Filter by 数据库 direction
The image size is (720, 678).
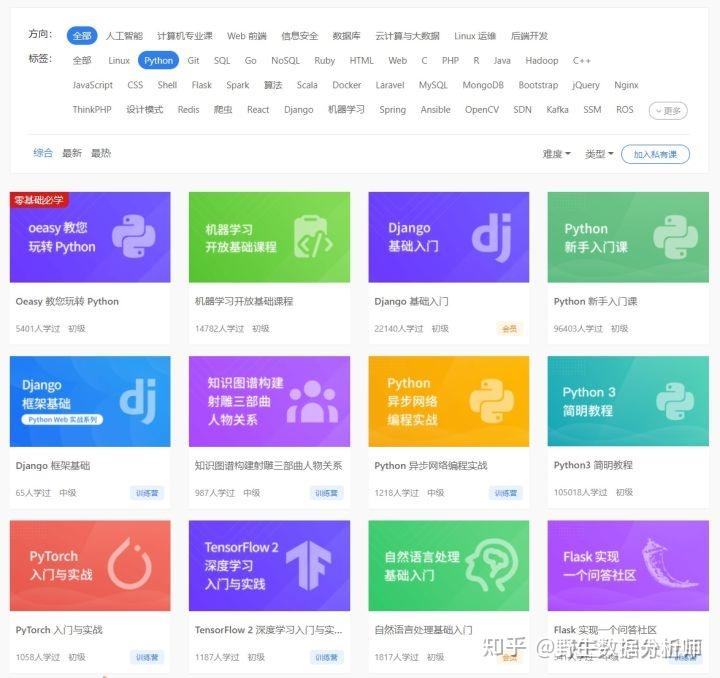[x=347, y=36]
